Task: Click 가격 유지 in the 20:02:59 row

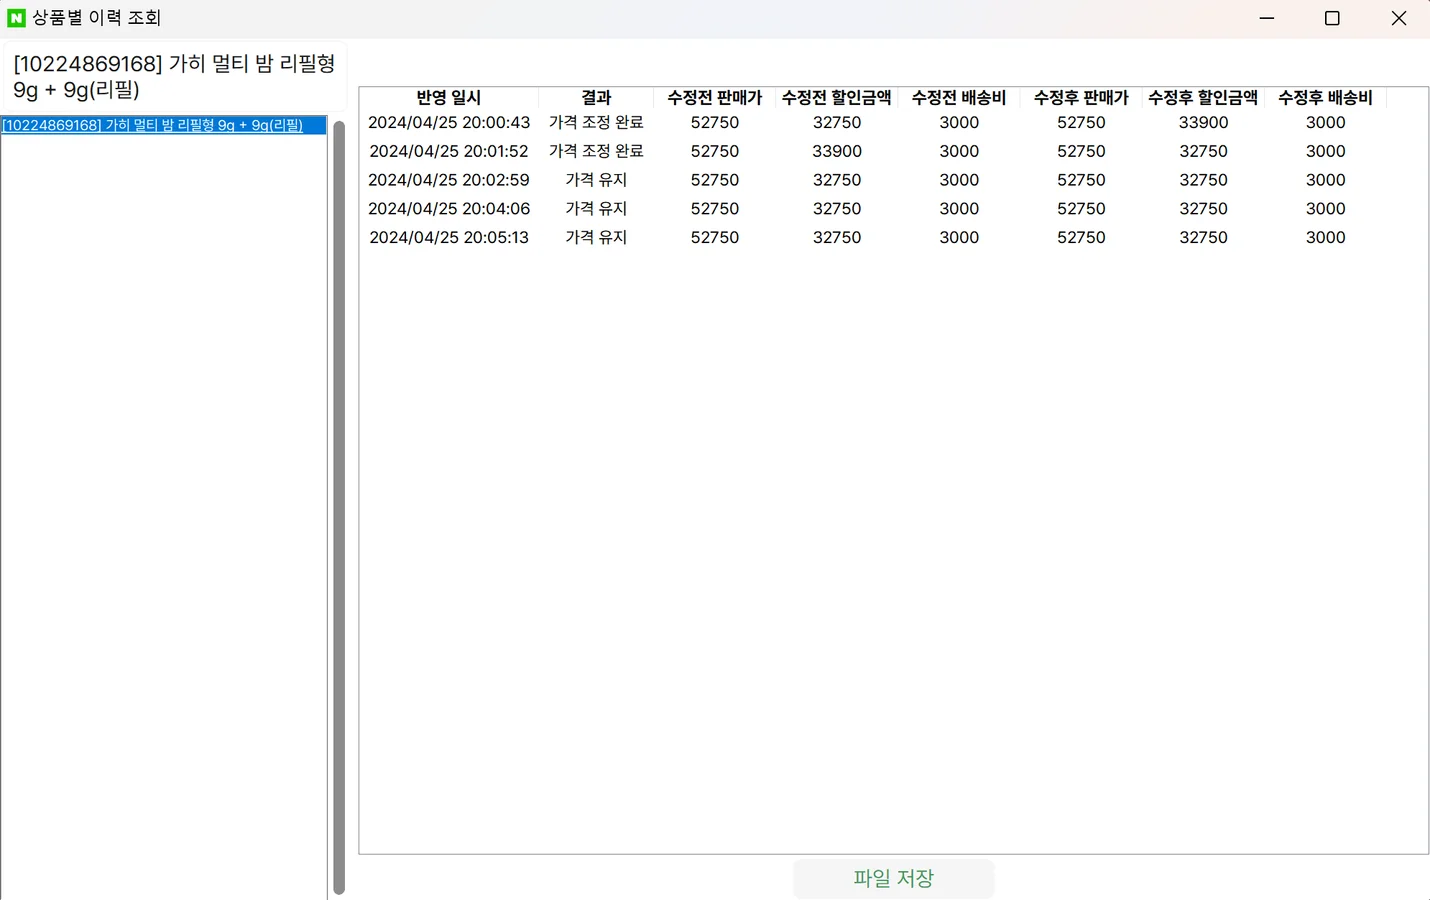Action: coord(596,180)
